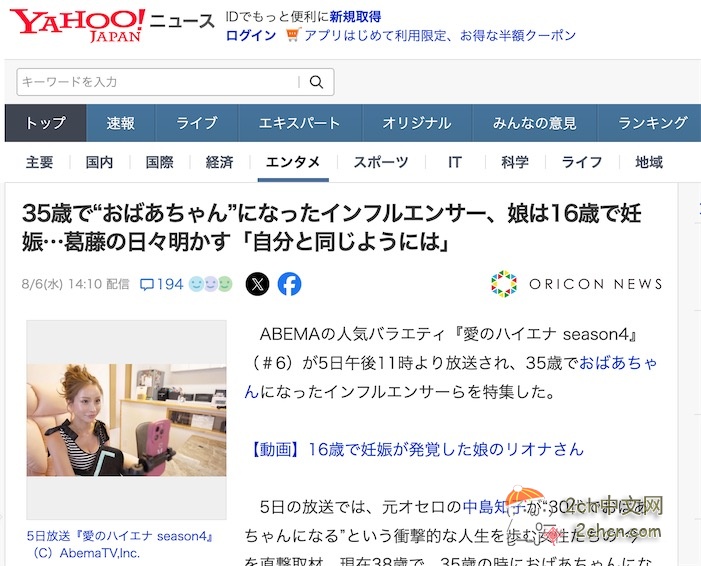The width and height of the screenshot is (701, 566).
Task: Open the ログイン link
Action: [251, 35]
